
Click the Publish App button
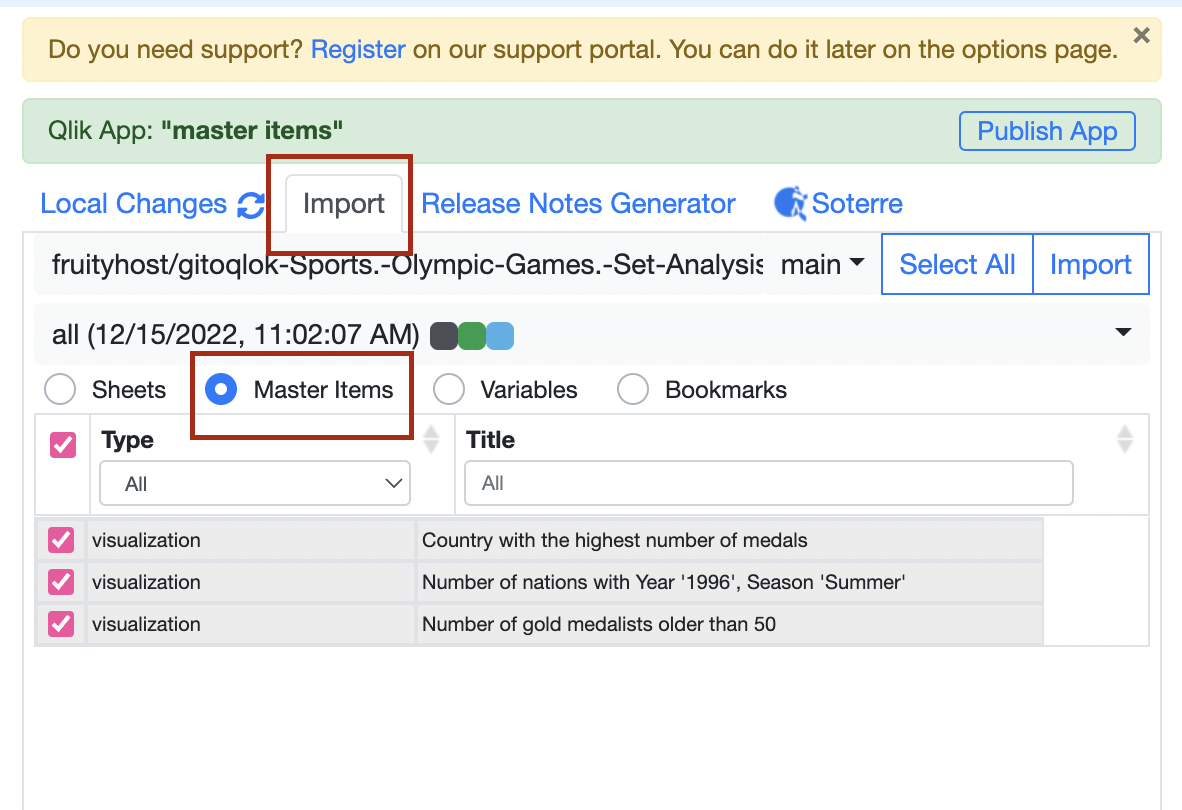[1047, 131]
